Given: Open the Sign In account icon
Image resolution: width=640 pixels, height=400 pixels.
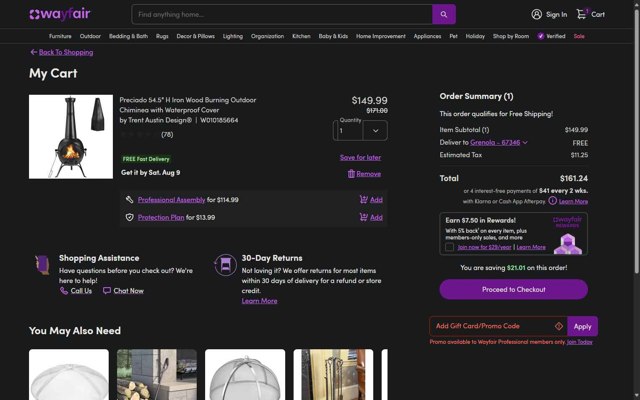Looking at the screenshot, I should pos(536,14).
